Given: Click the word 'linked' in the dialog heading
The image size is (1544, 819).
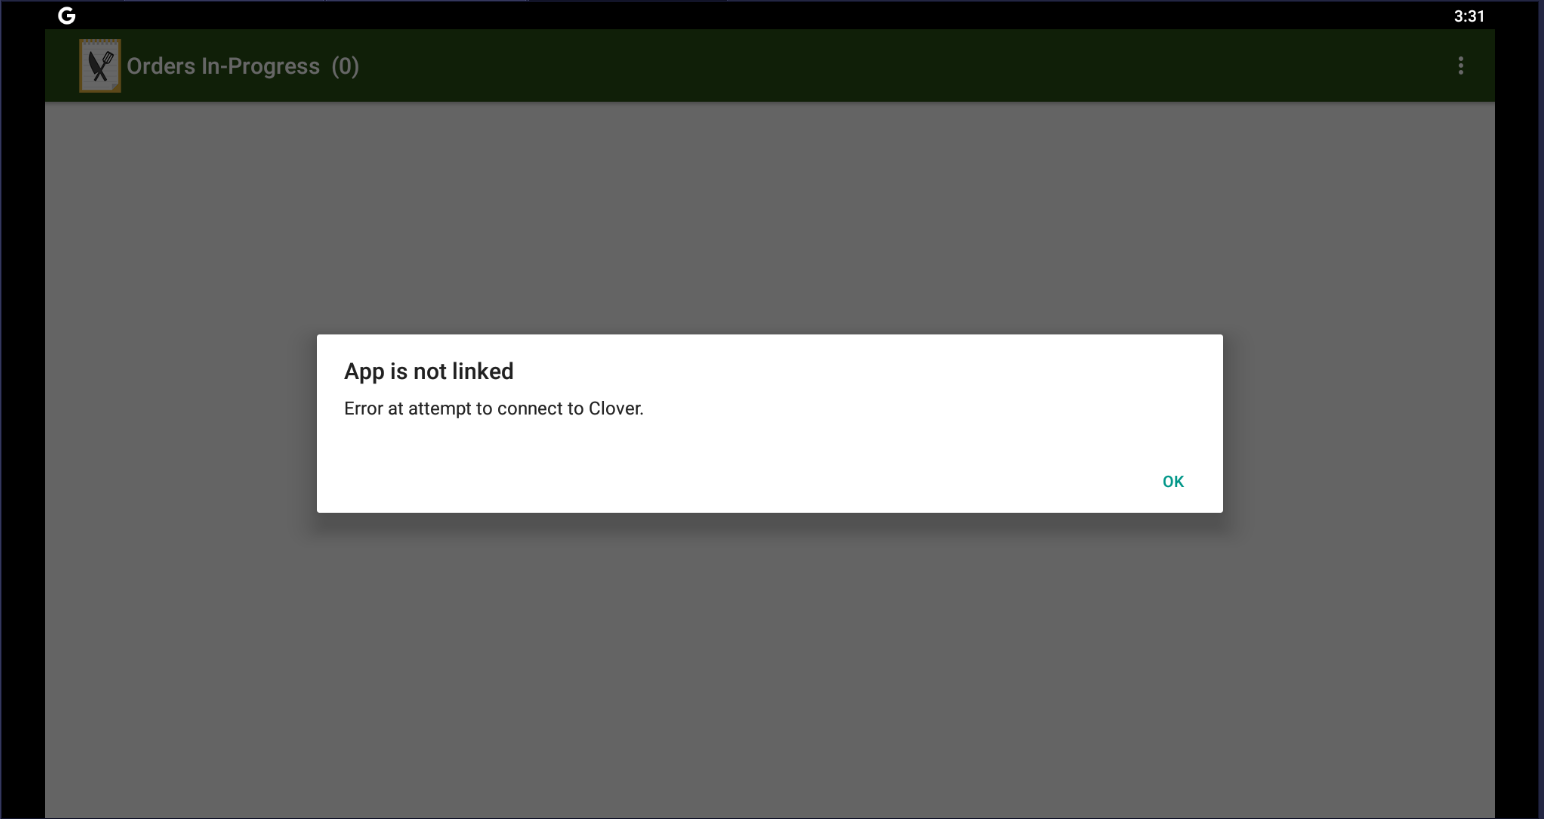Looking at the screenshot, I should 483,371.
